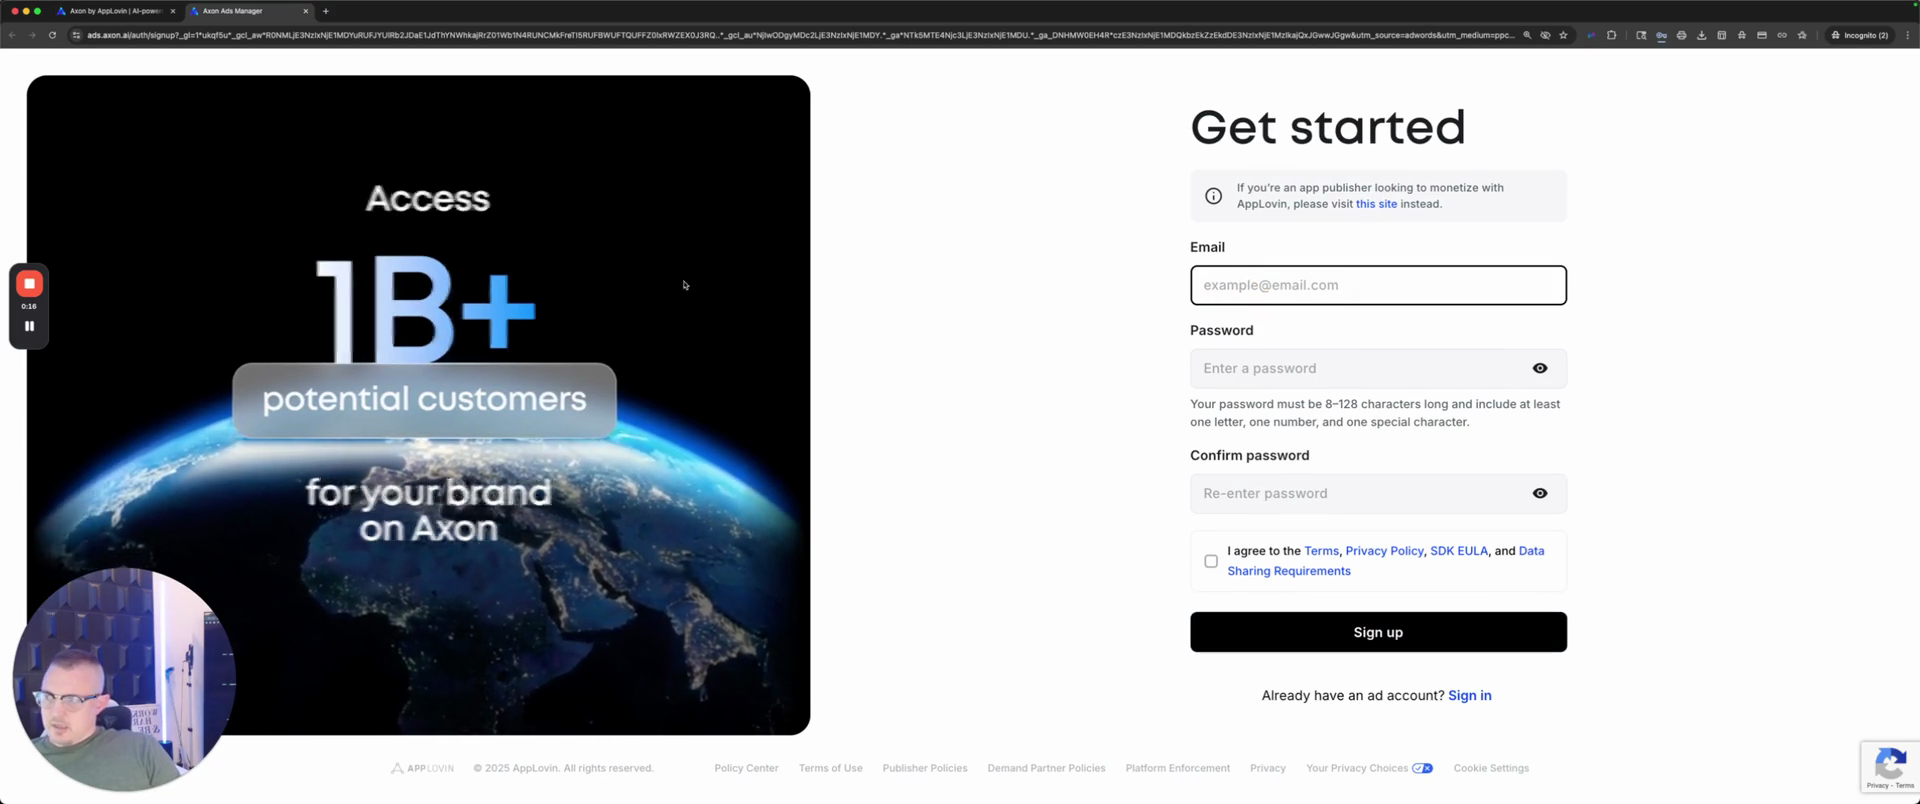
Task: Click the printer extension icon
Action: pyautogui.click(x=1681, y=35)
